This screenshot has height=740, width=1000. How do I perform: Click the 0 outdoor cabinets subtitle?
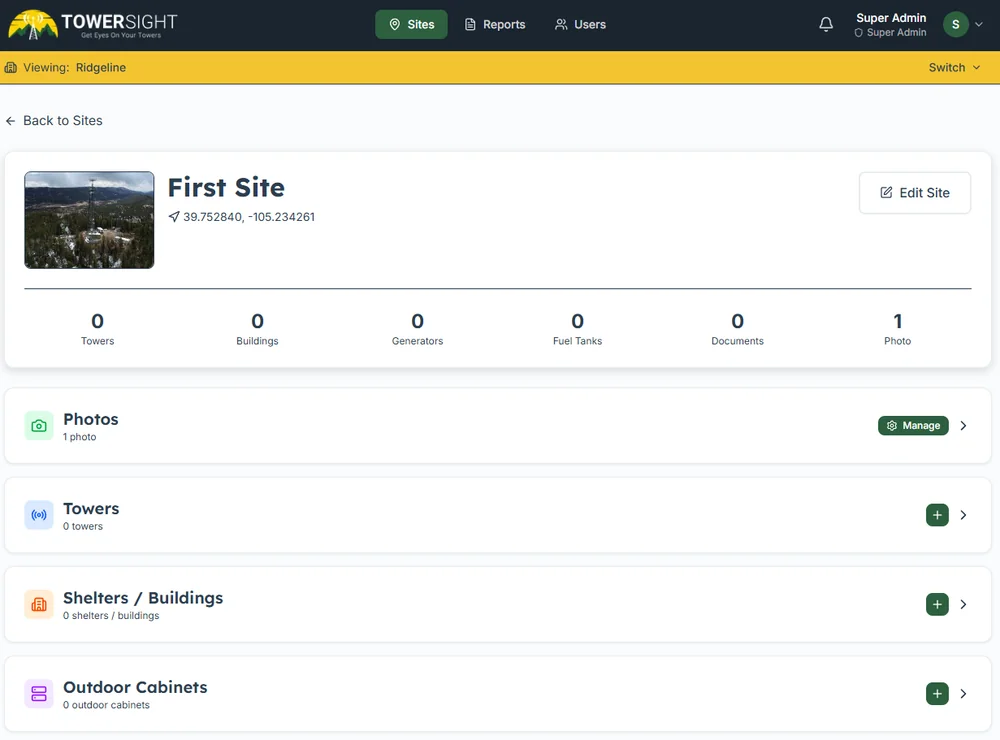(x=107, y=705)
